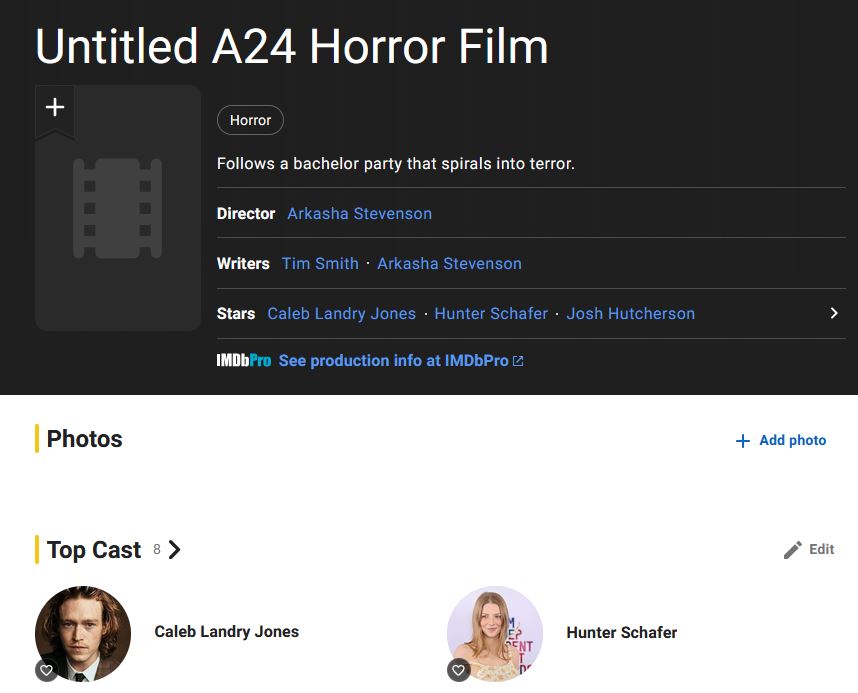Open Hunter Schafer portrait thumbnail
858x693 pixels.
pos(495,633)
